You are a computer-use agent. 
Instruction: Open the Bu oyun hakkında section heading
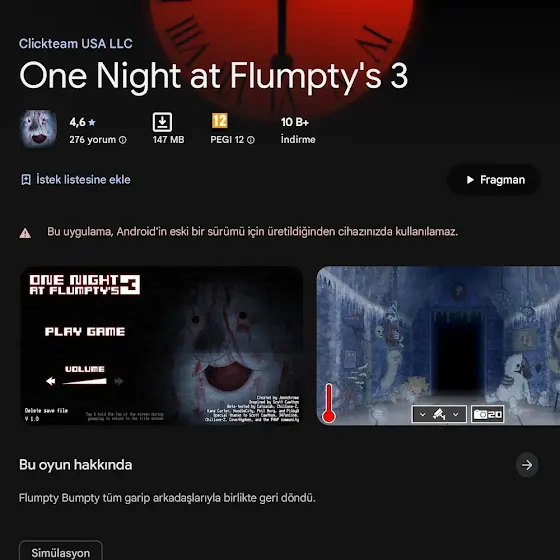click(x=75, y=465)
